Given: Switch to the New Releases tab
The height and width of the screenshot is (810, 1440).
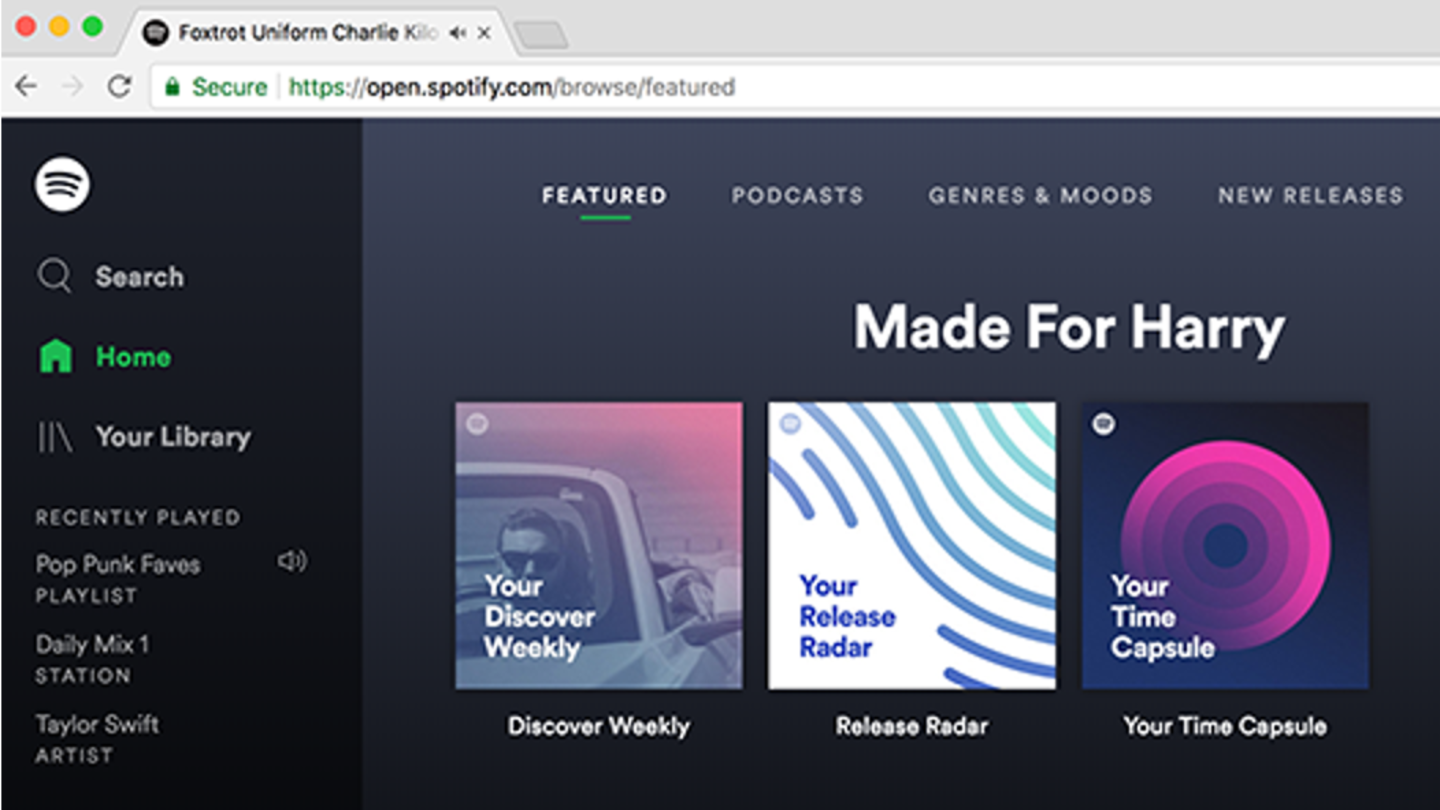Looking at the screenshot, I should coord(1310,195).
